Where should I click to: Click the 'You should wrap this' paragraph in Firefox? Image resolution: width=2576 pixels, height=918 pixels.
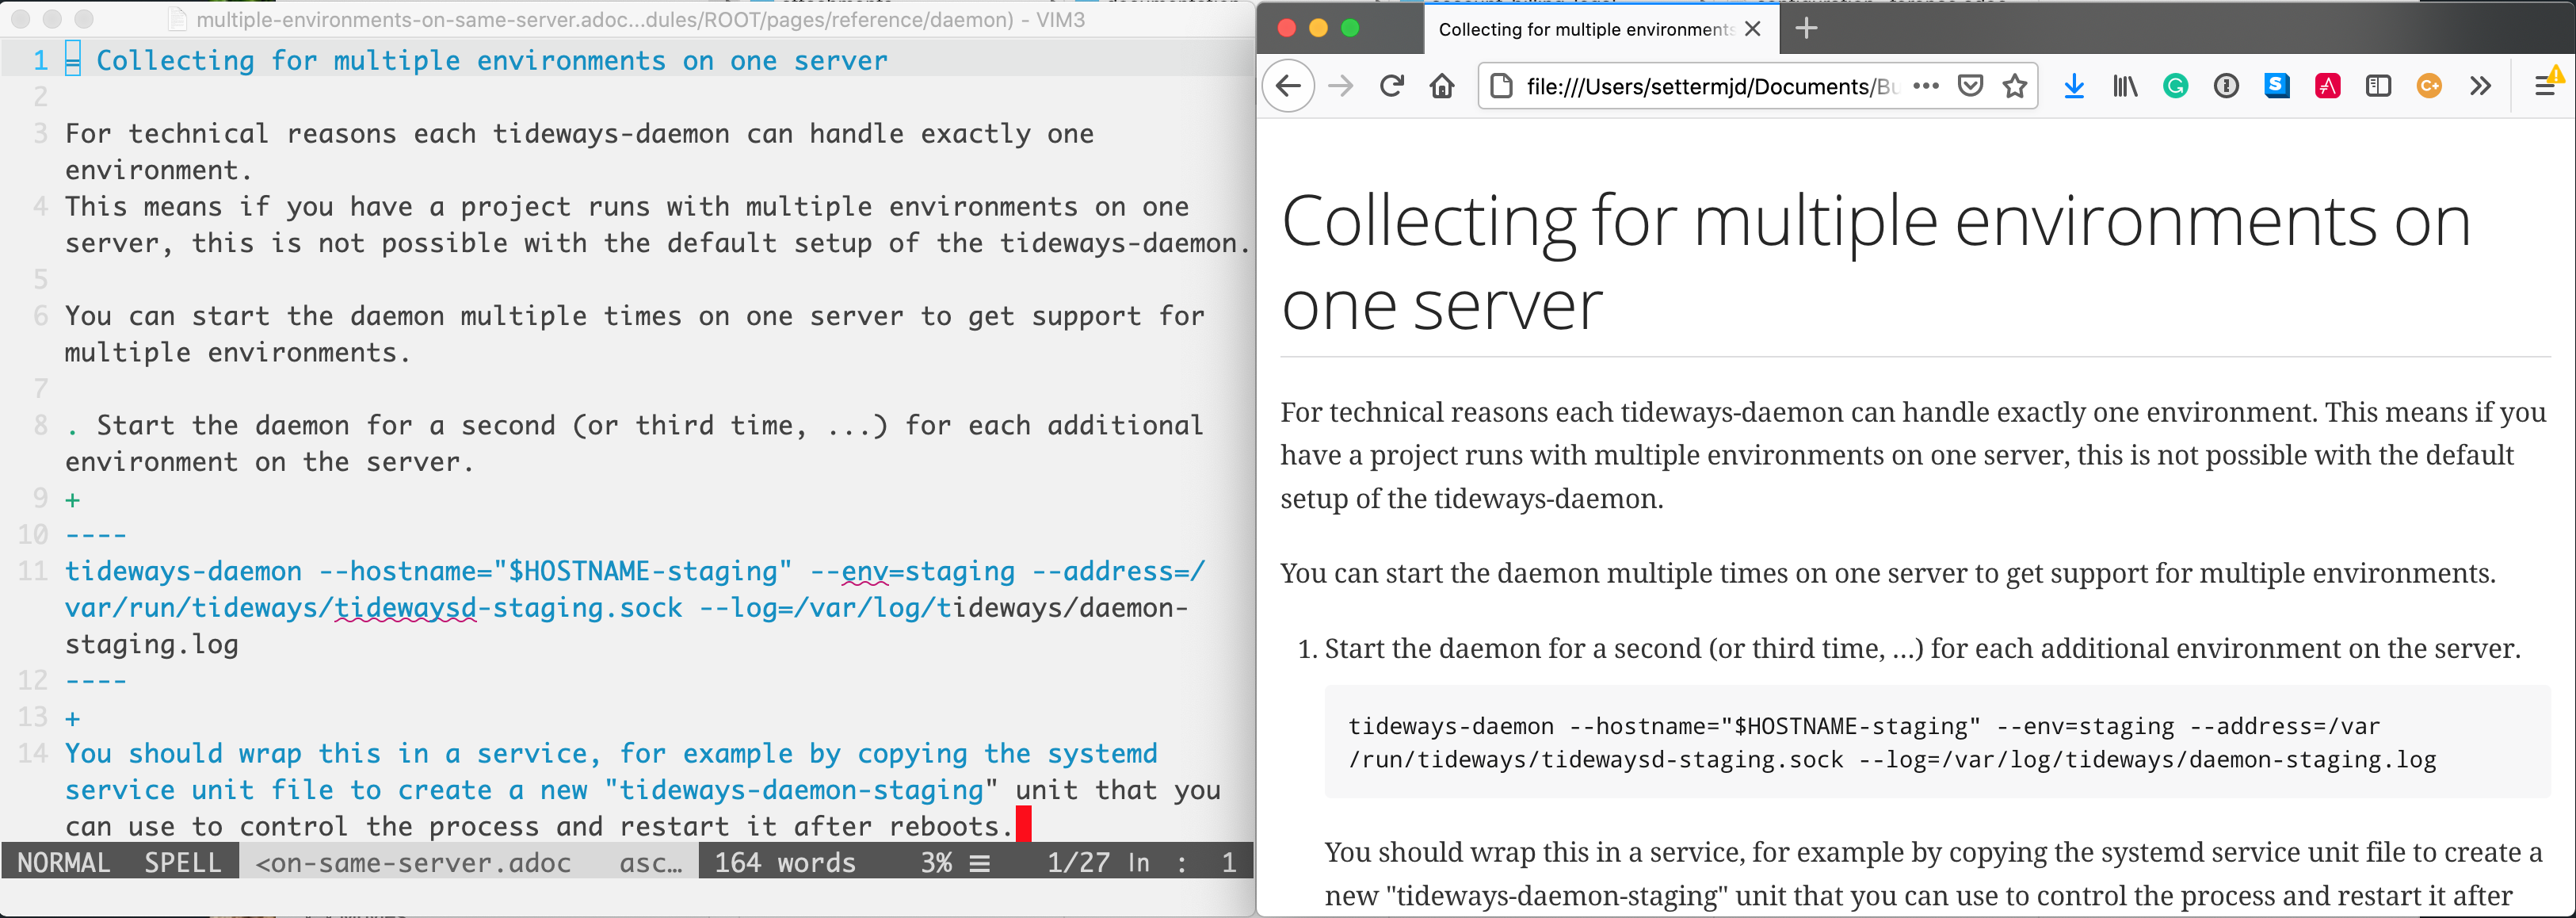[x=1933, y=874]
